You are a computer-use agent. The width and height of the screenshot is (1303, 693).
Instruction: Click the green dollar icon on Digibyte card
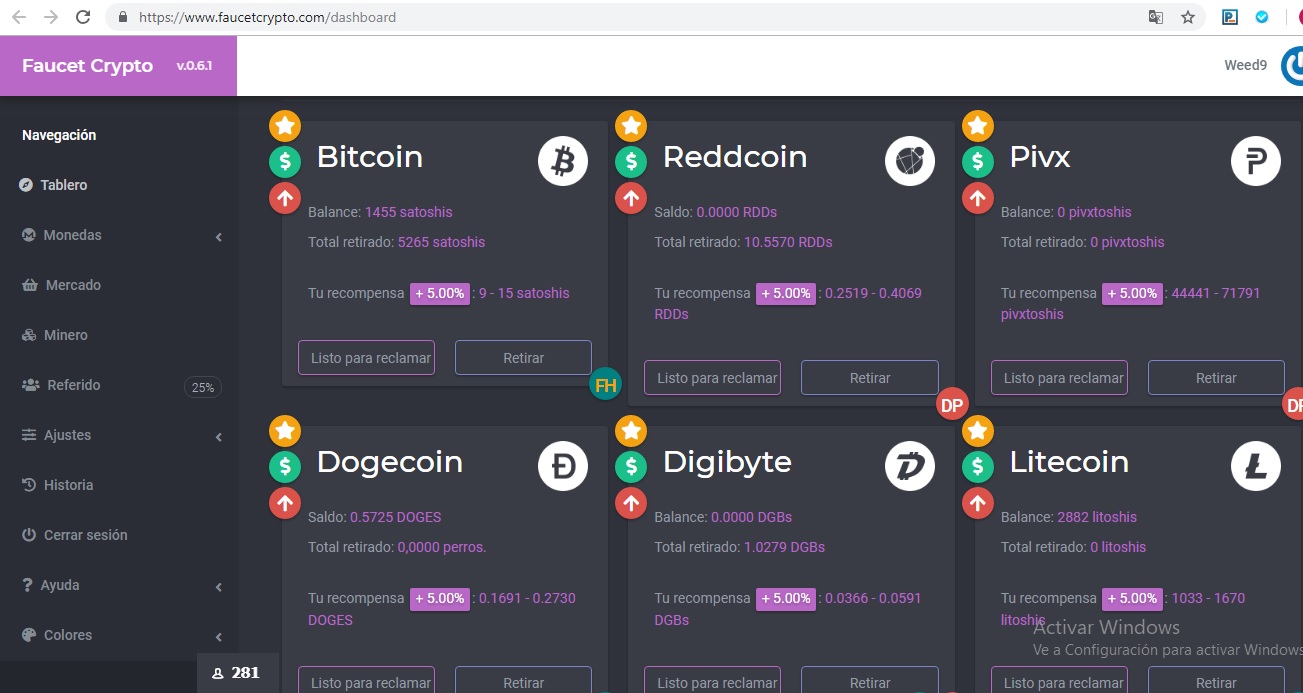631,466
